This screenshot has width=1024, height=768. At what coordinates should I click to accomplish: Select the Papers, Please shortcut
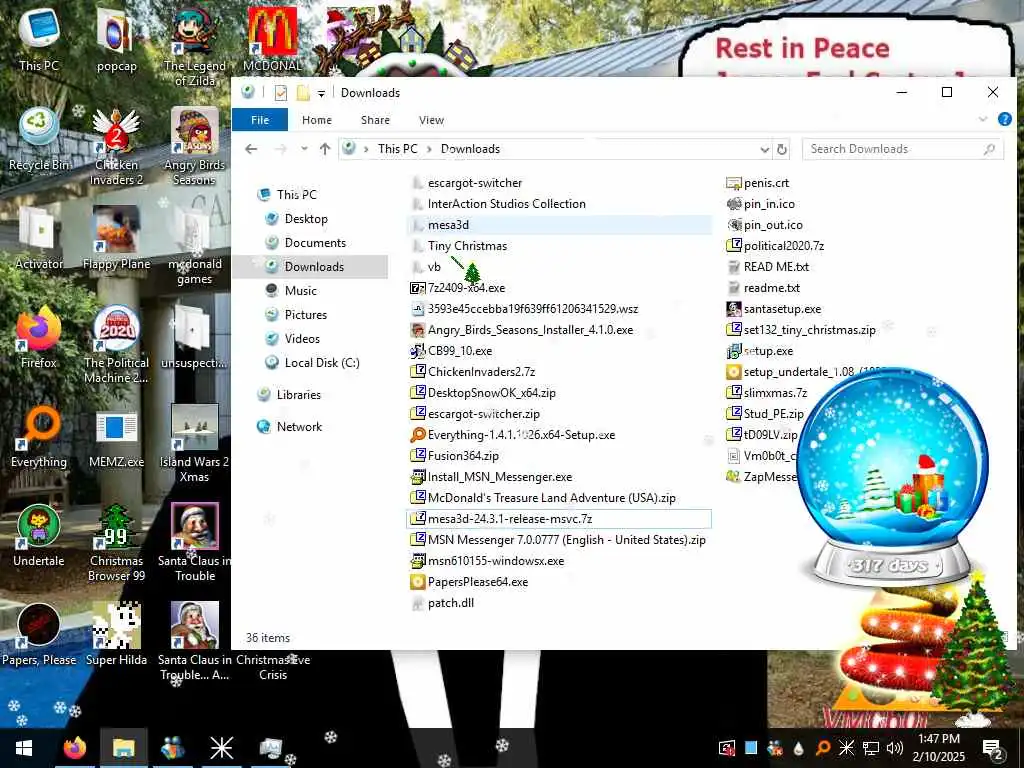[39, 635]
